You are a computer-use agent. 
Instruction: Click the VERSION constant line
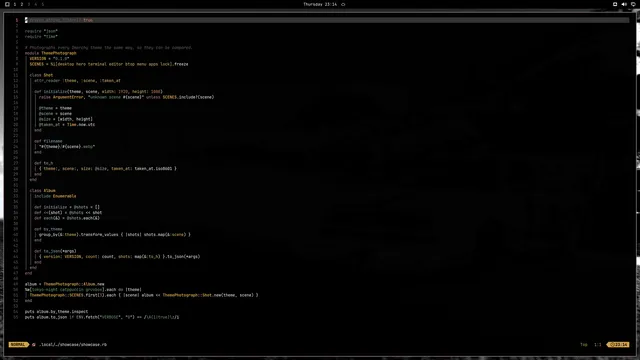pyautogui.click(x=49, y=59)
